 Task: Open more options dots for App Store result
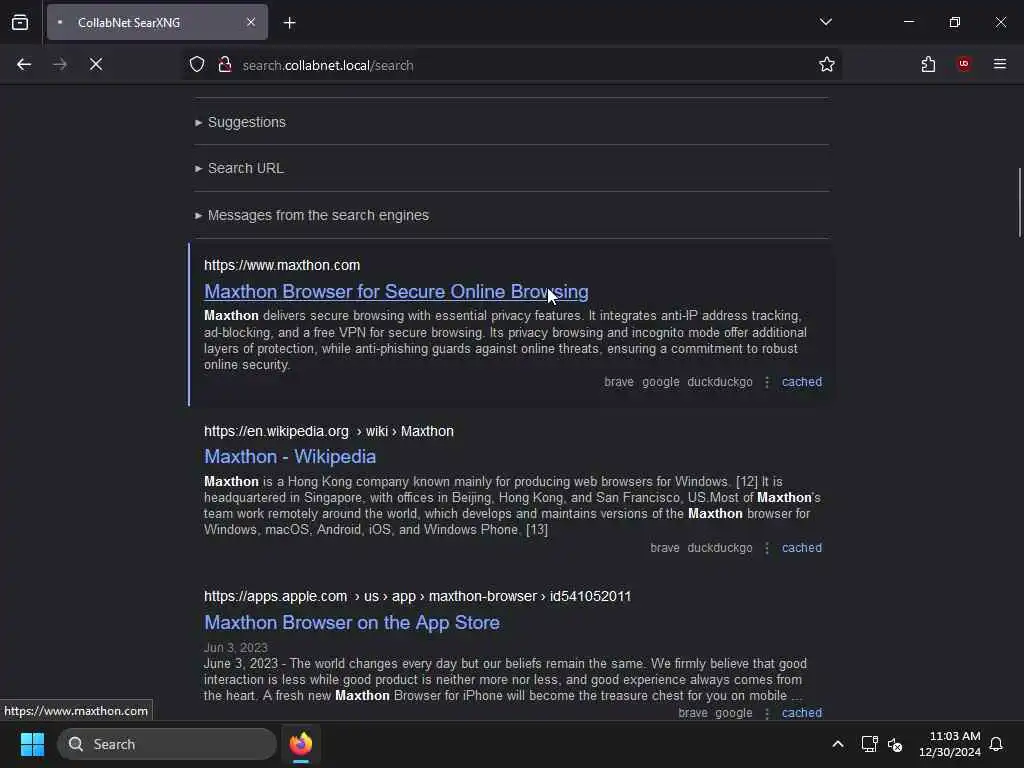(x=767, y=713)
